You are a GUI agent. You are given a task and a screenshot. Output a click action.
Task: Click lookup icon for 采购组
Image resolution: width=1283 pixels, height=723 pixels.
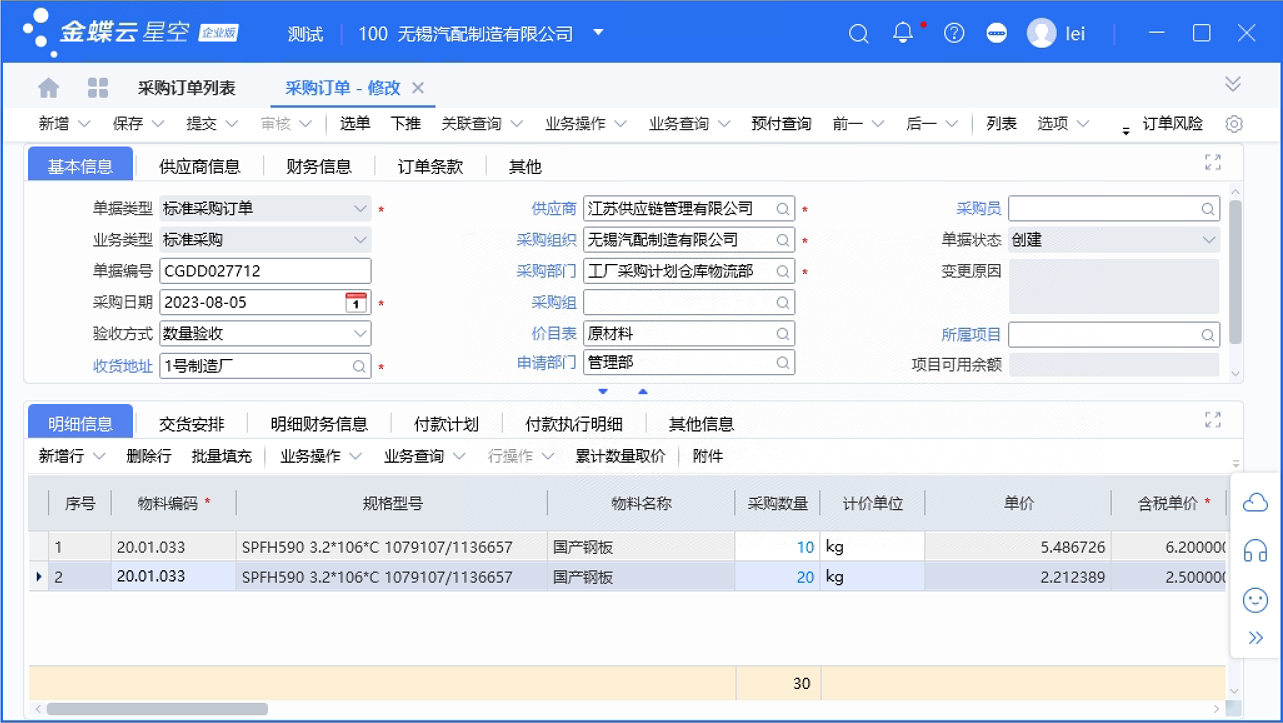click(x=783, y=303)
